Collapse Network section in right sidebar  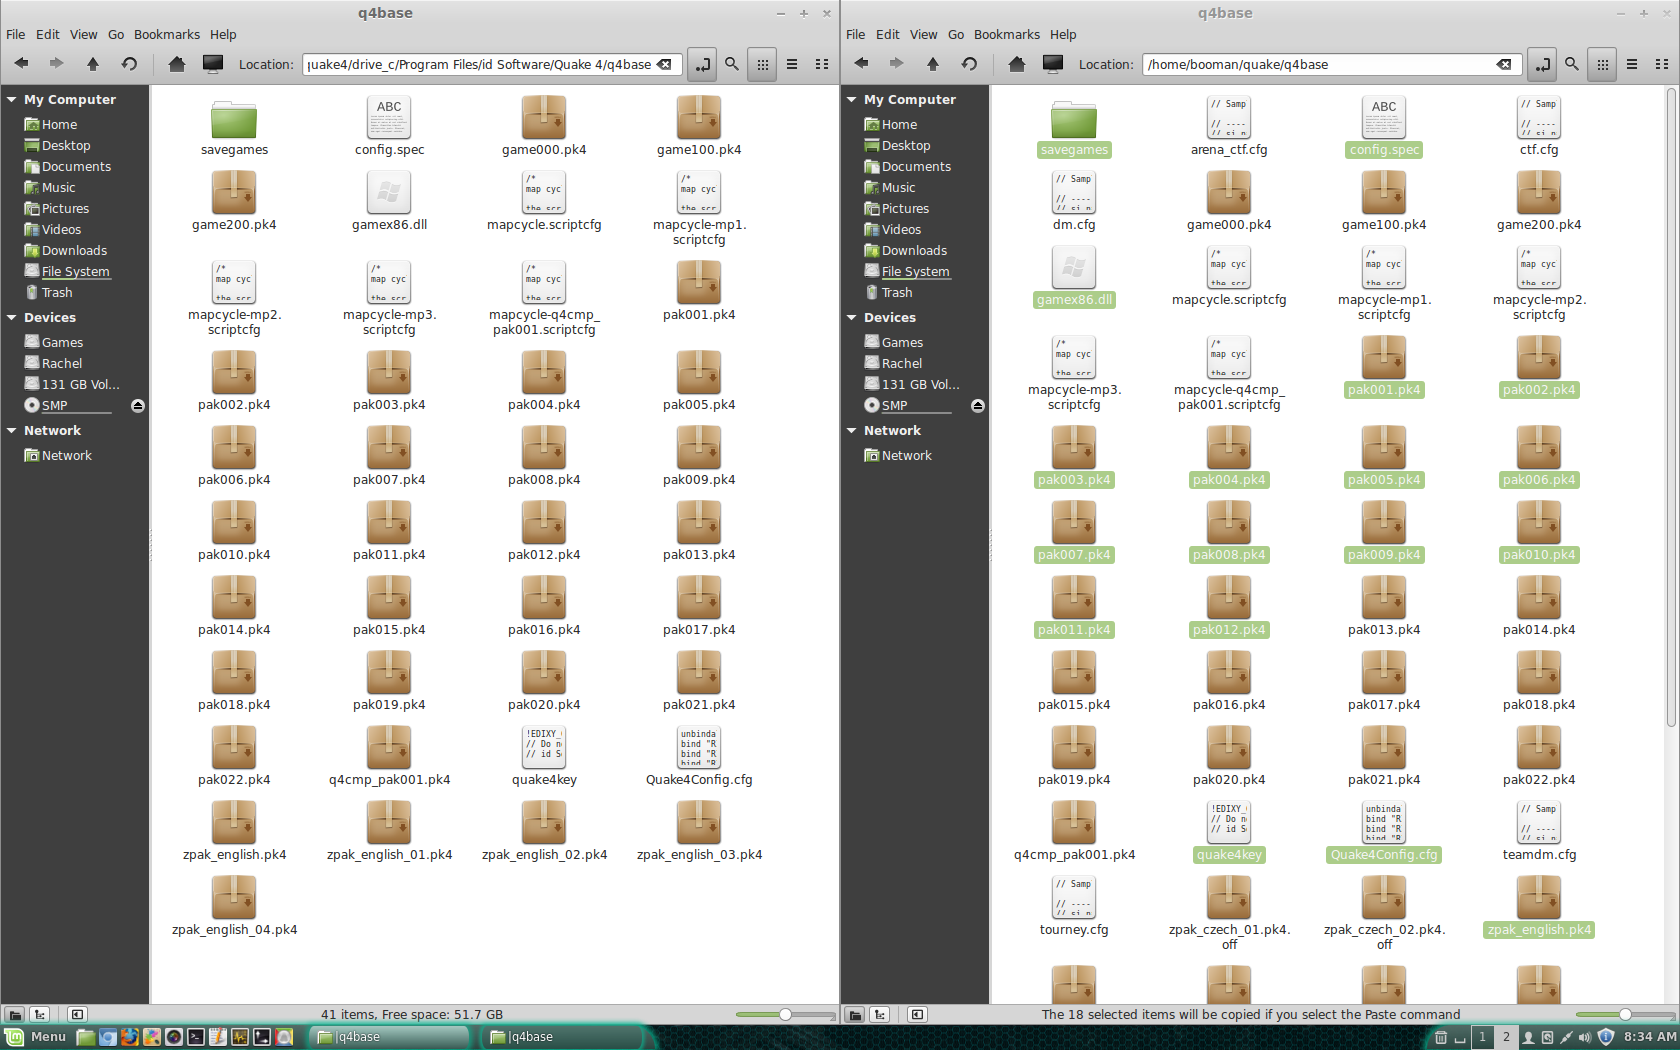852,431
